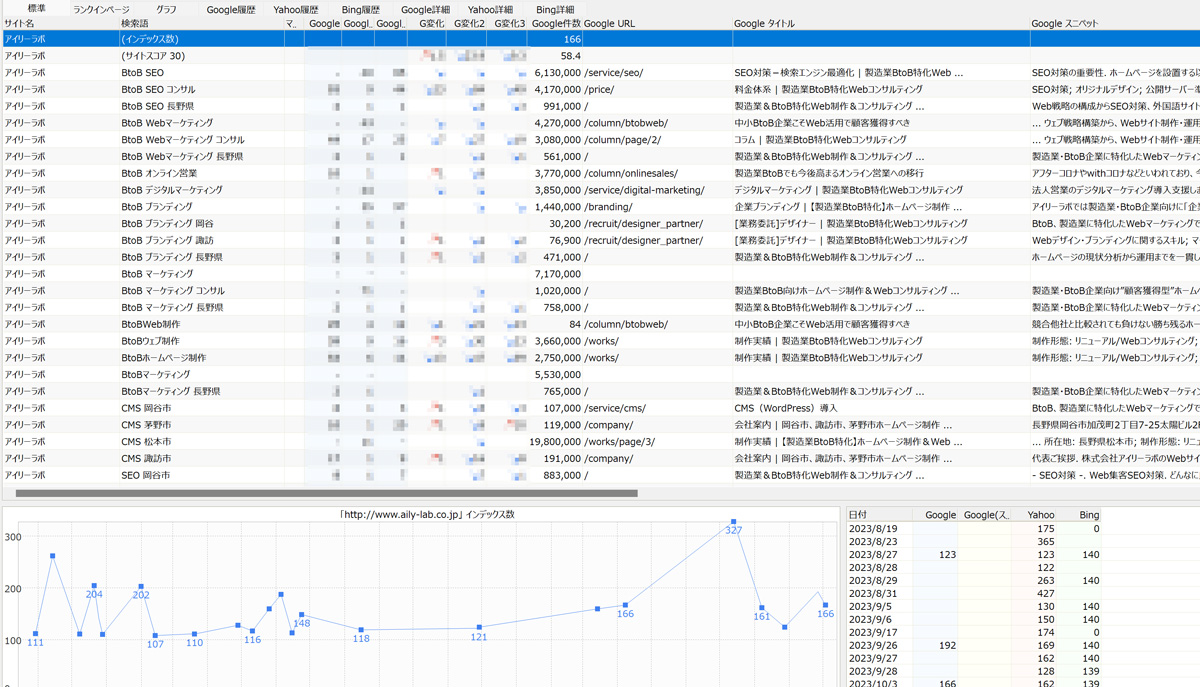Image resolution: width=1200 pixels, height=687 pixels.
Task: Select the BtoBWeb制作 keyword
Action: [x=150, y=324]
